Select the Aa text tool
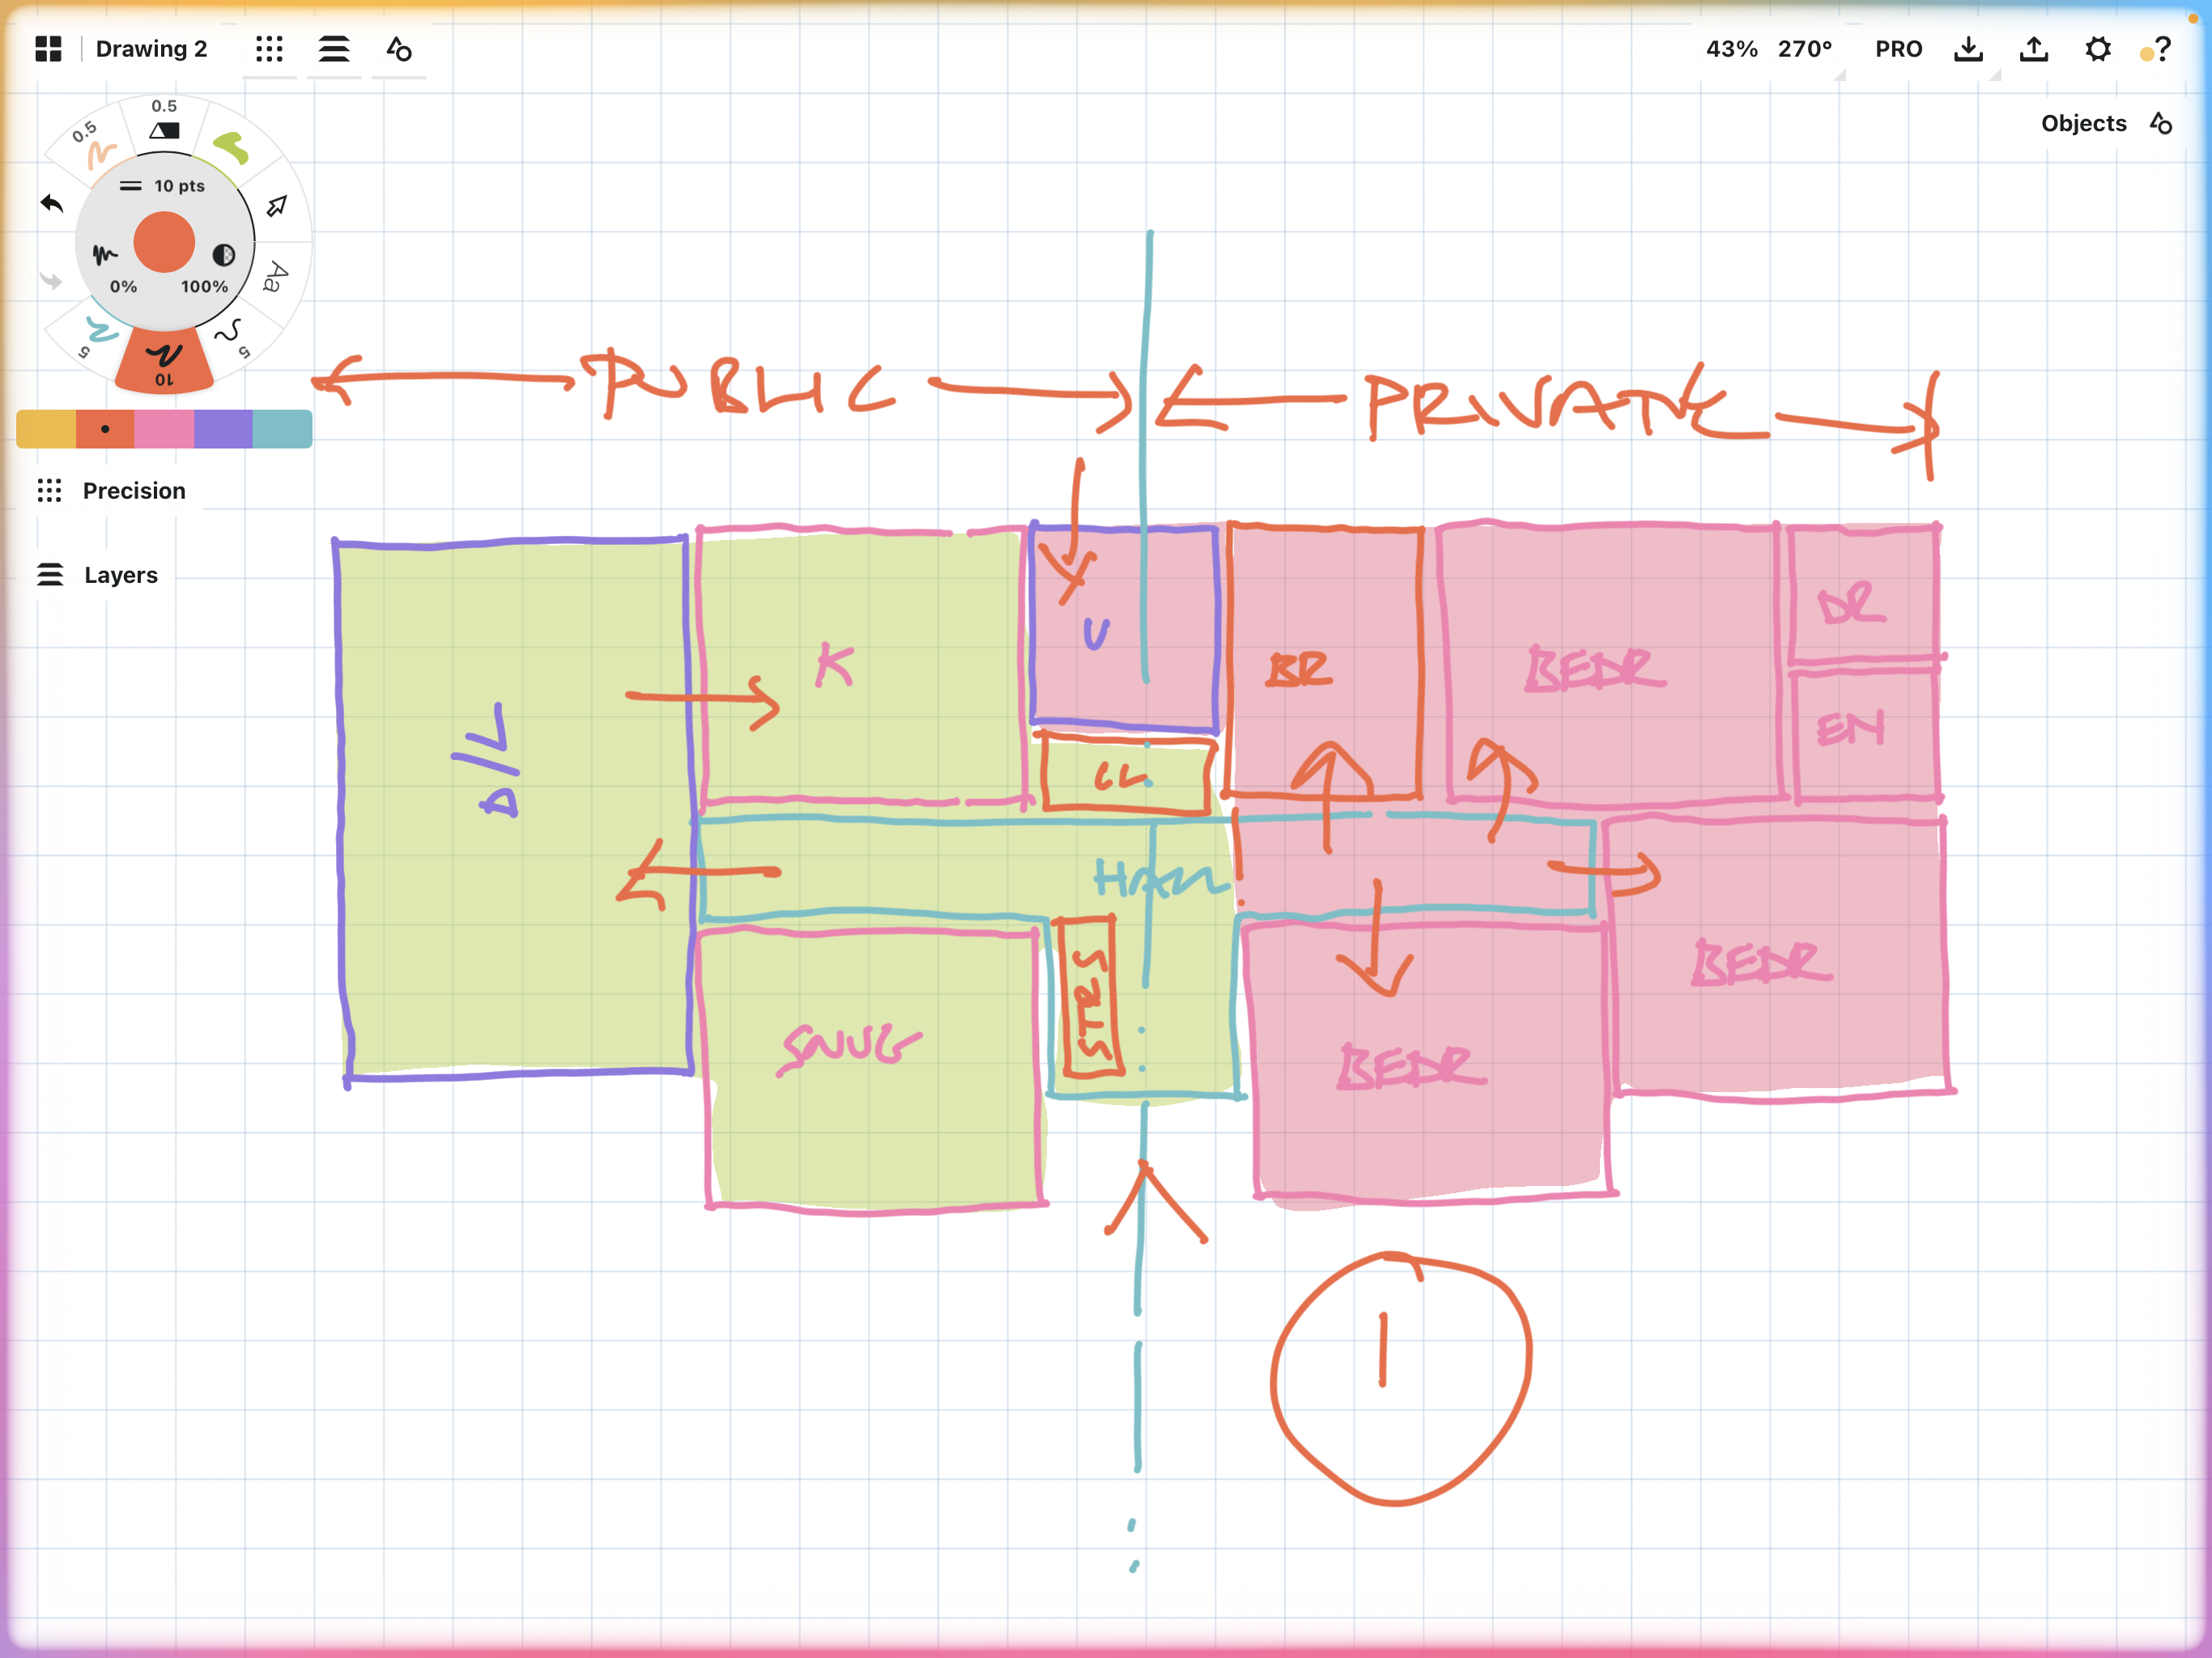The height and width of the screenshot is (1658, 2212). (274, 277)
